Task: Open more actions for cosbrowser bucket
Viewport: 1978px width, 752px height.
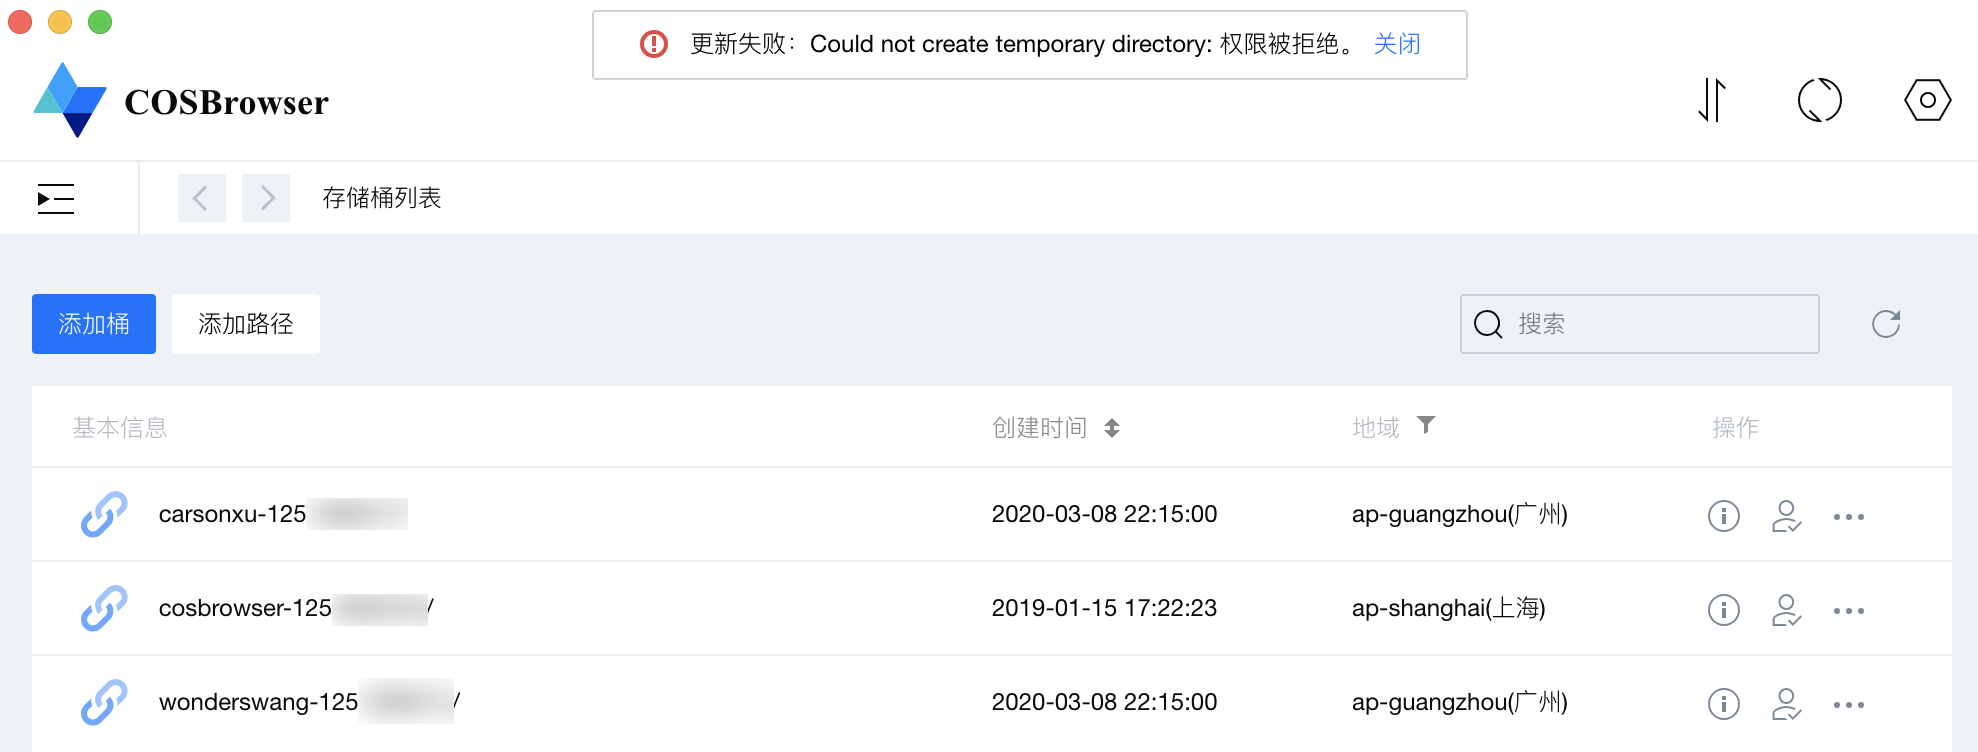Action: (x=1849, y=611)
